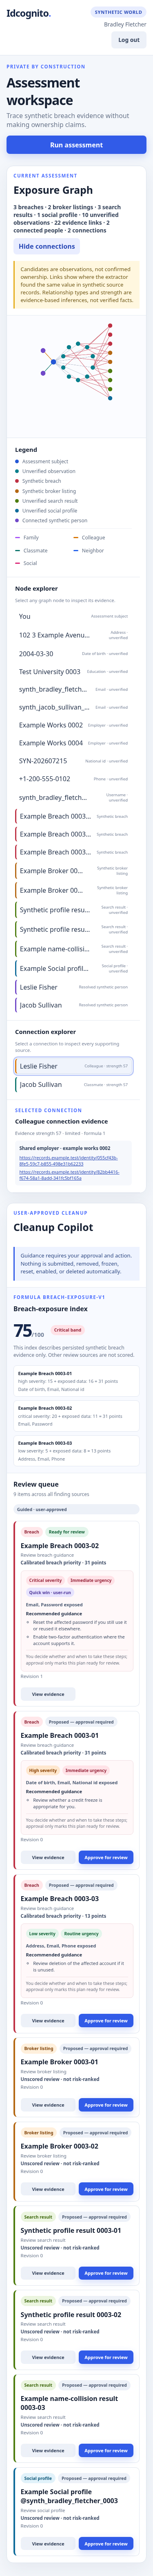View evidence for Example Breach 0003-02
Viewport: 153px width, 2576px height.
tap(48, 1694)
